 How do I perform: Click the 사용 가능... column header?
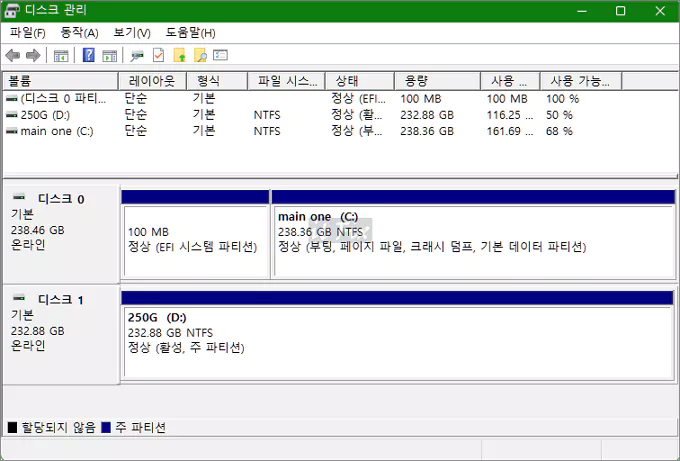[581, 81]
